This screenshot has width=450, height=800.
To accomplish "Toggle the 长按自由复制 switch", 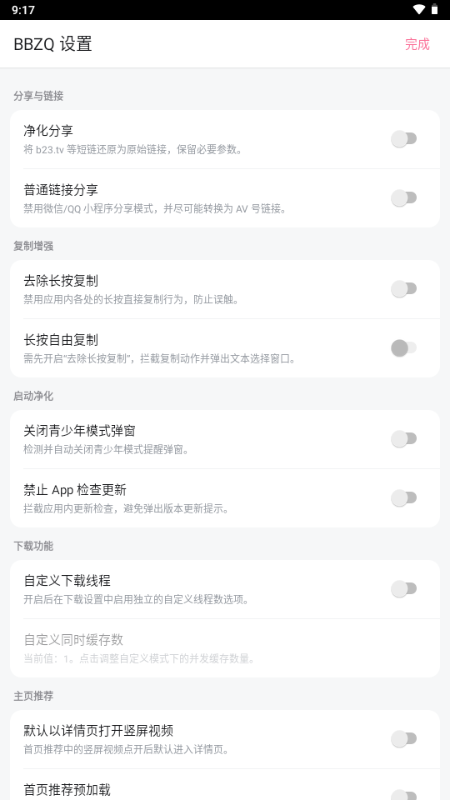I will coord(404,348).
